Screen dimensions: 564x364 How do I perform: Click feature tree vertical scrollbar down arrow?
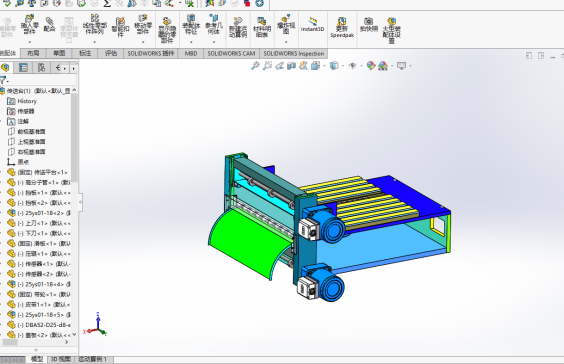click(x=74, y=335)
